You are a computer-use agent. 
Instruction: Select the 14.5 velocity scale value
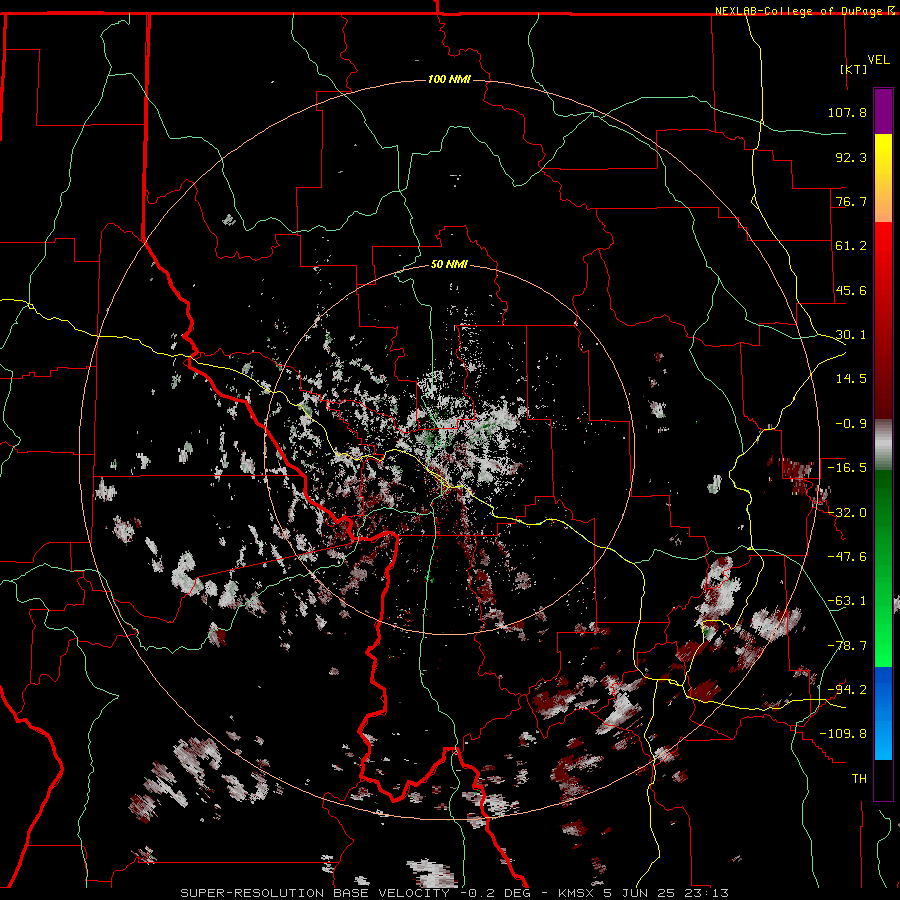click(851, 379)
